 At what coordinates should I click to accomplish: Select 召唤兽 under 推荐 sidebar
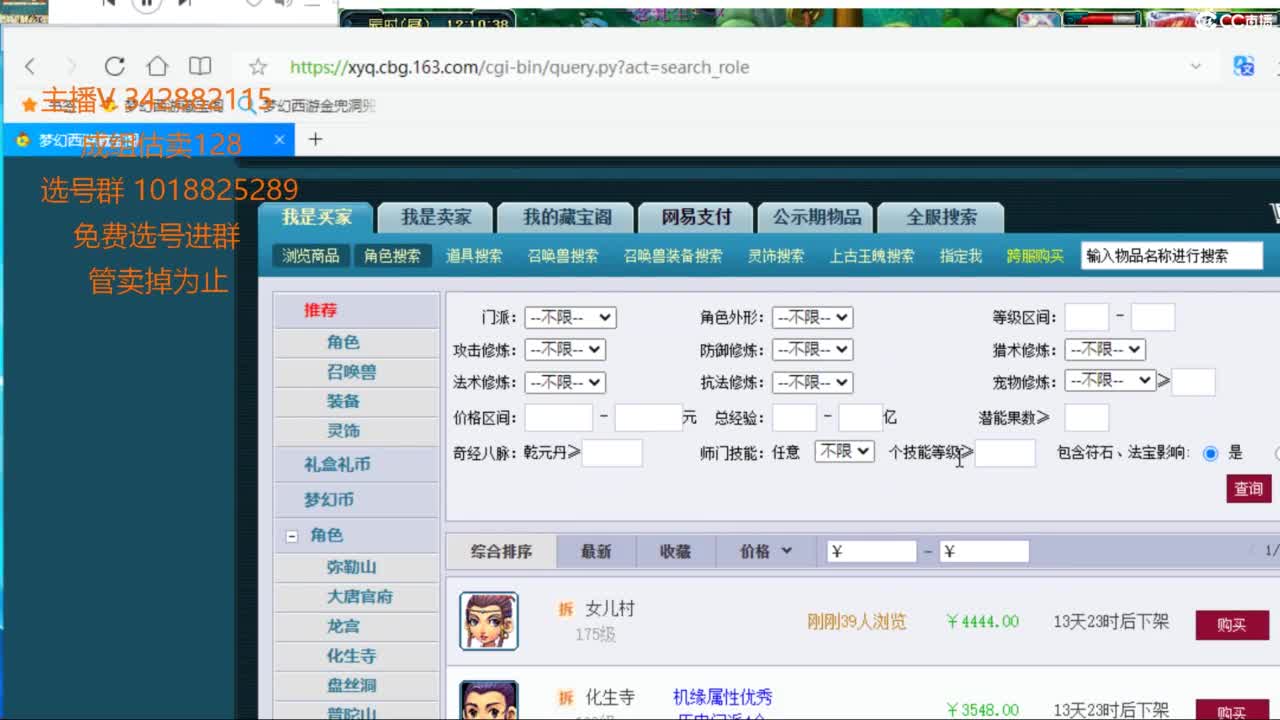[x=352, y=371]
